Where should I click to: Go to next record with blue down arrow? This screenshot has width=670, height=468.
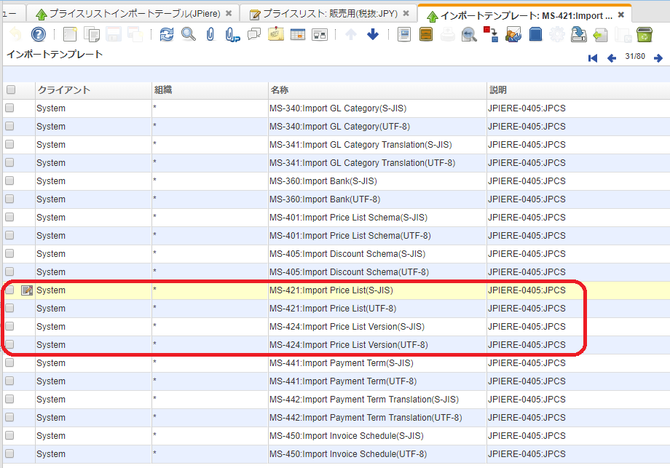click(373, 34)
